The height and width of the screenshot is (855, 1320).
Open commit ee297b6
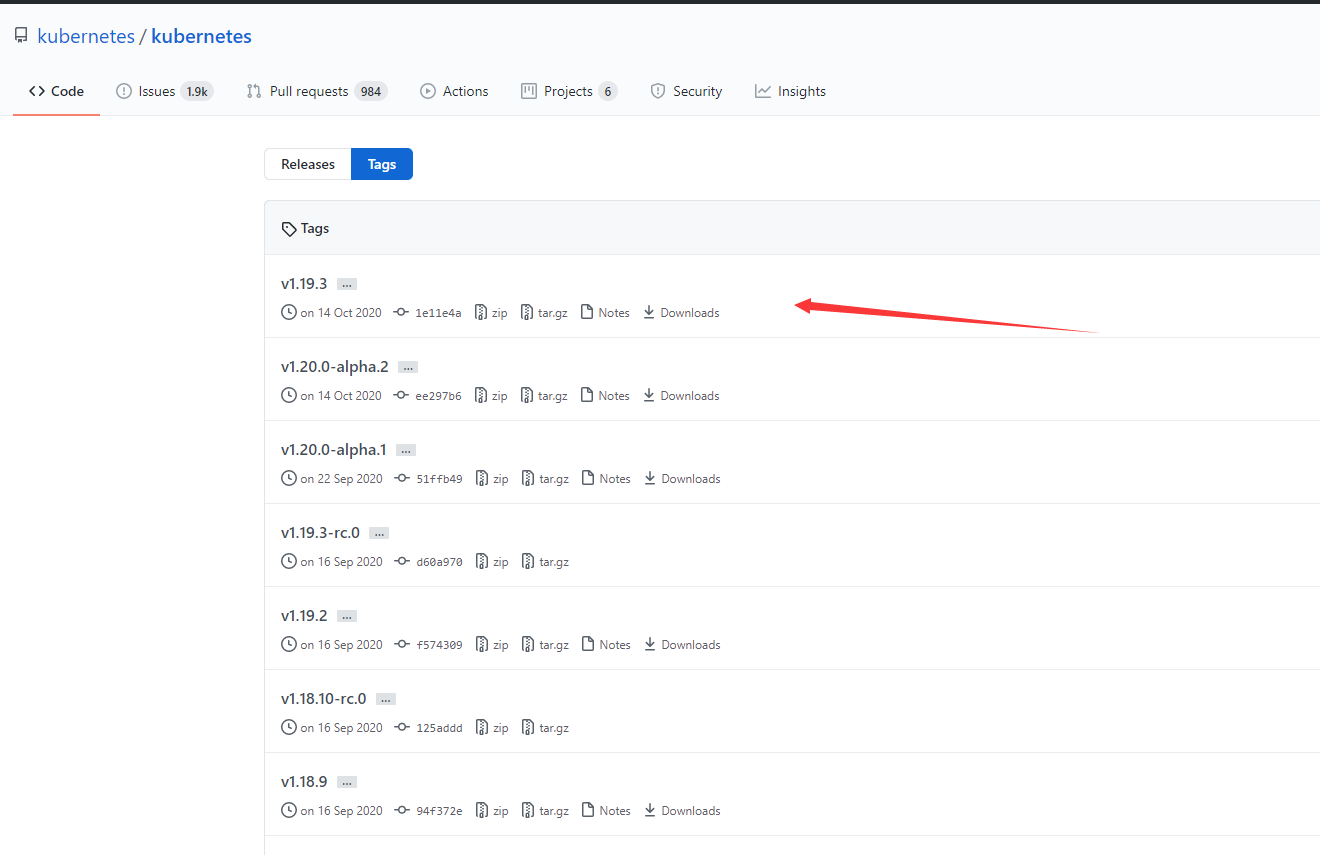[428, 396]
